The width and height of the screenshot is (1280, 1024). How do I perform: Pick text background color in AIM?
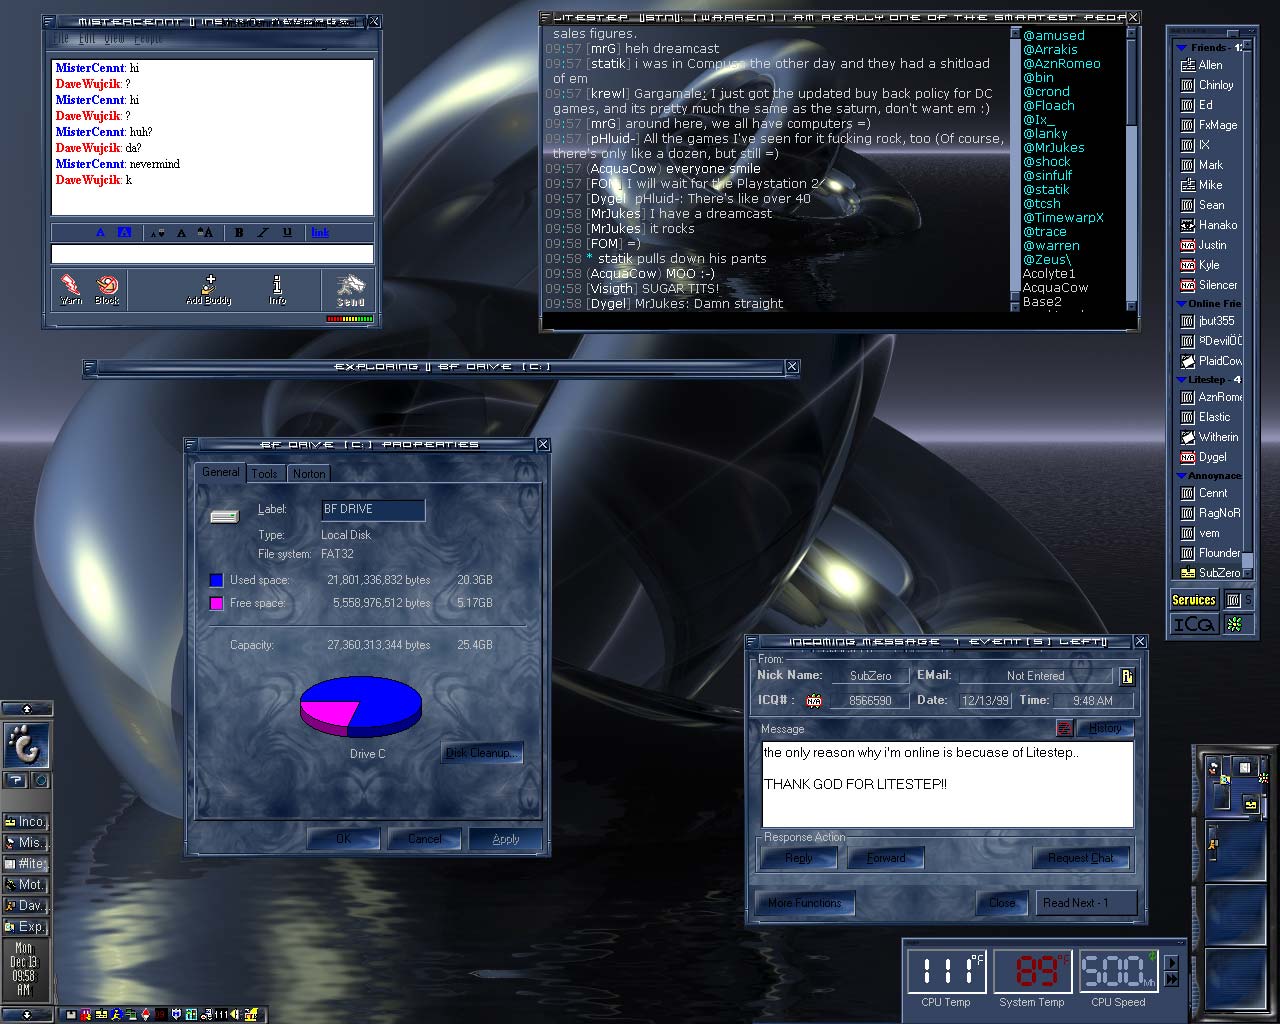point(124,232)
